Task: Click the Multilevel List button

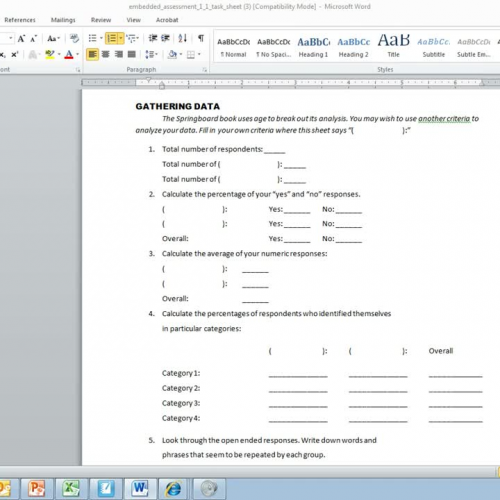Action: pos(132,38)
